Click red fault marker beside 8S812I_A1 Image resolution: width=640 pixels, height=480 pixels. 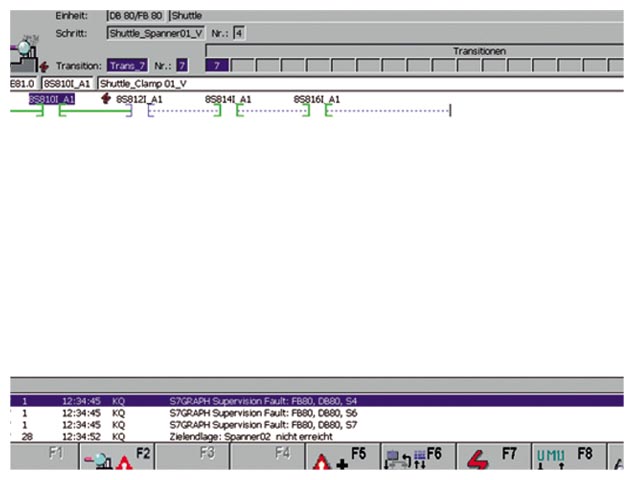106,99
